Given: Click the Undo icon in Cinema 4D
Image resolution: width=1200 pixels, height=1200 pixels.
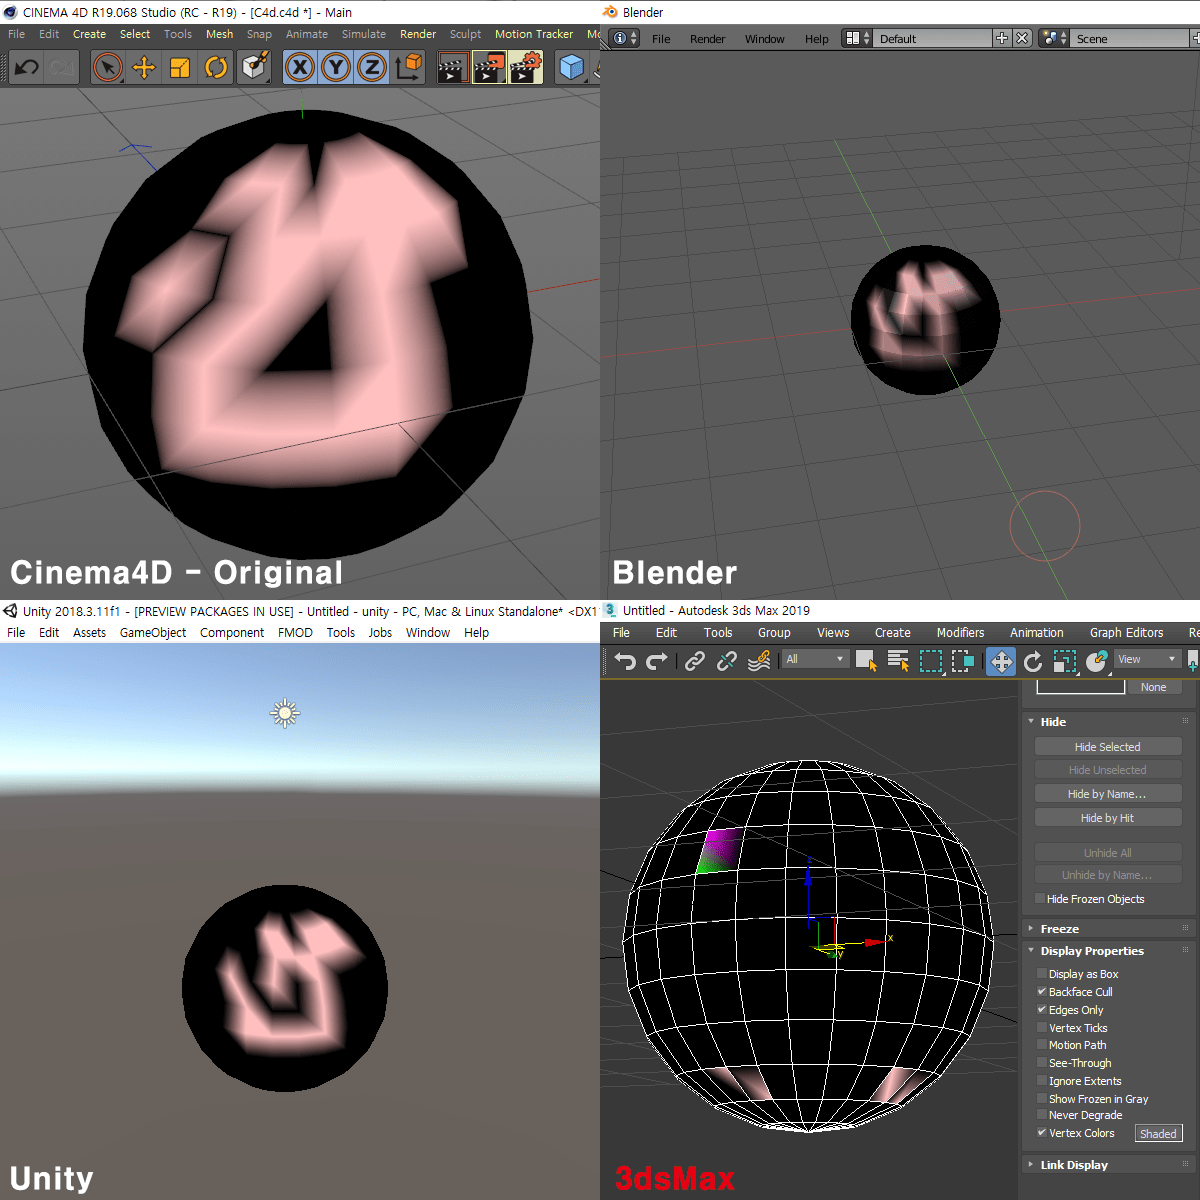Looking at the screenshot, I should (27, 68).
